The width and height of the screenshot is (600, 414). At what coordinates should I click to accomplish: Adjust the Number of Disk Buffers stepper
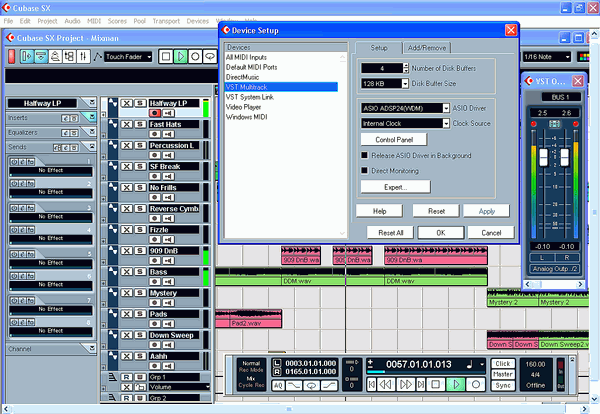click(x=406, y=68)
